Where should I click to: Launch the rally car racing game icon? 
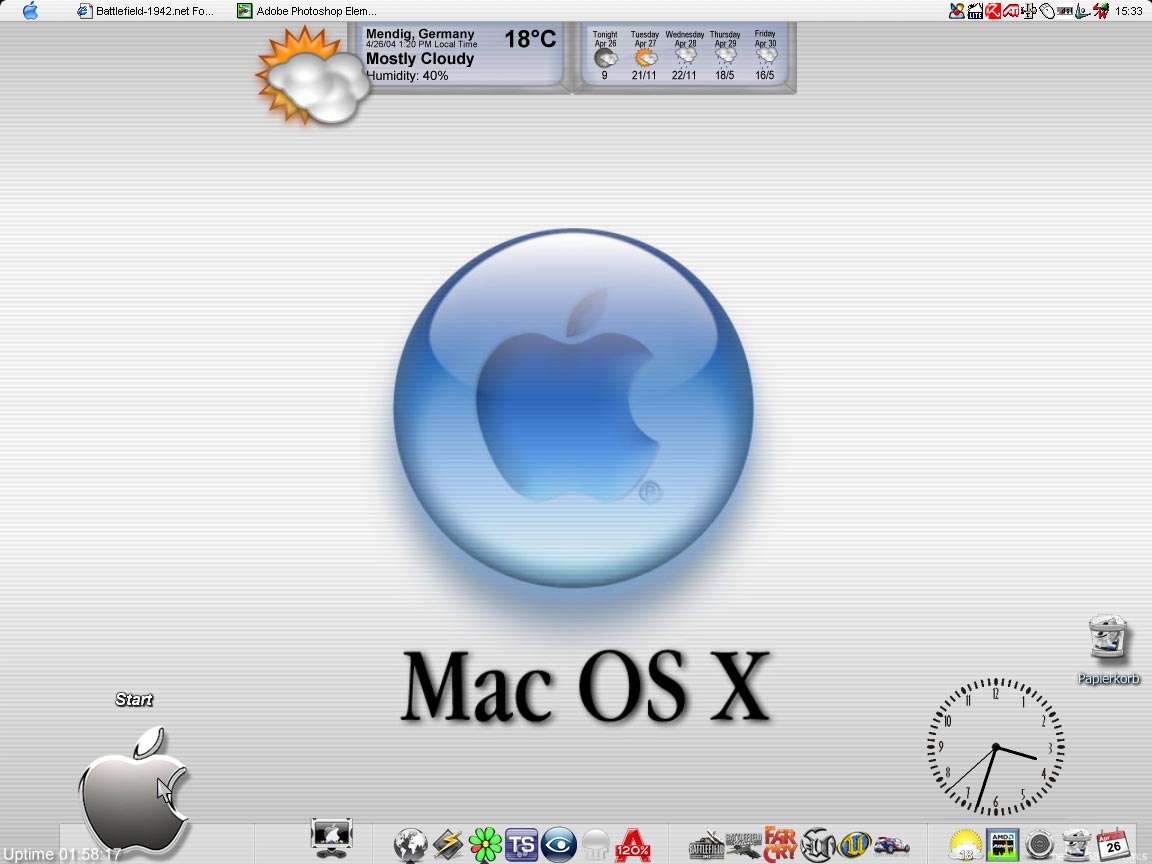point(892,845)
